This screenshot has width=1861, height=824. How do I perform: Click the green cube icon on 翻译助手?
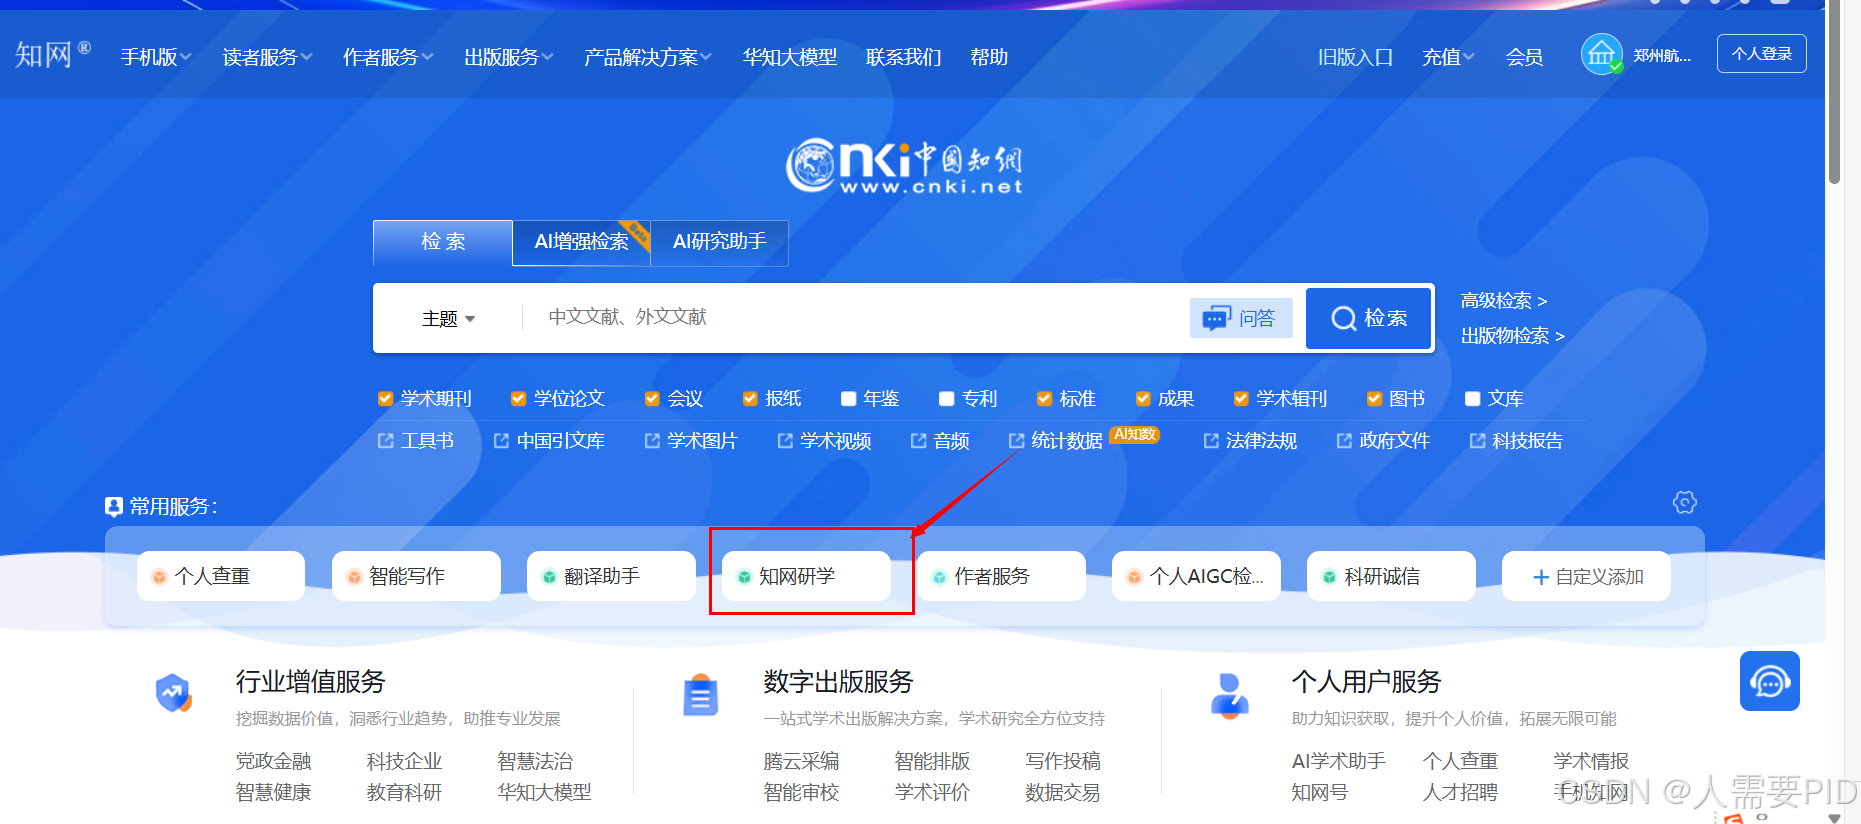[x=549, y=577]
